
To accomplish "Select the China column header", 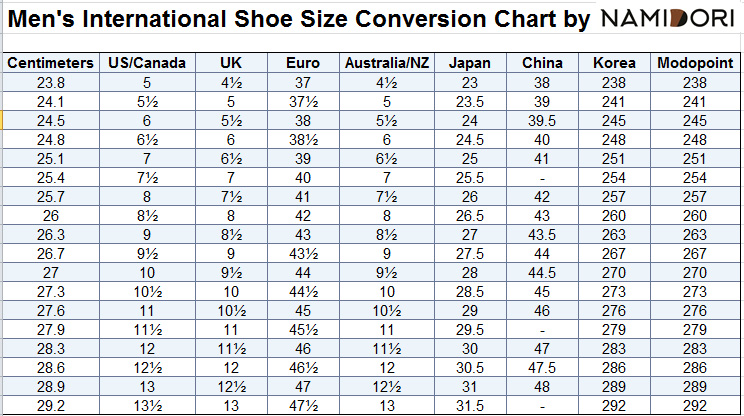I will click(541, 63).
